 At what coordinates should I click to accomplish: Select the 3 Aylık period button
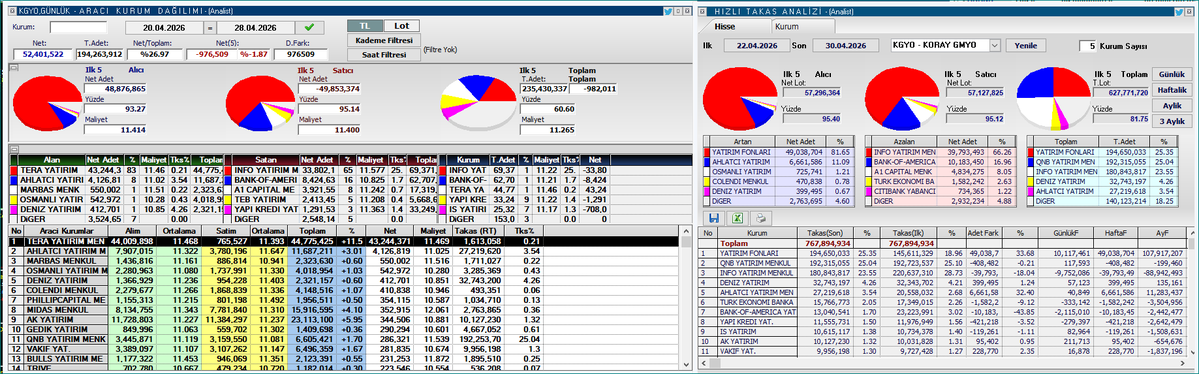pyautogui.click(x=1171, y=121)
